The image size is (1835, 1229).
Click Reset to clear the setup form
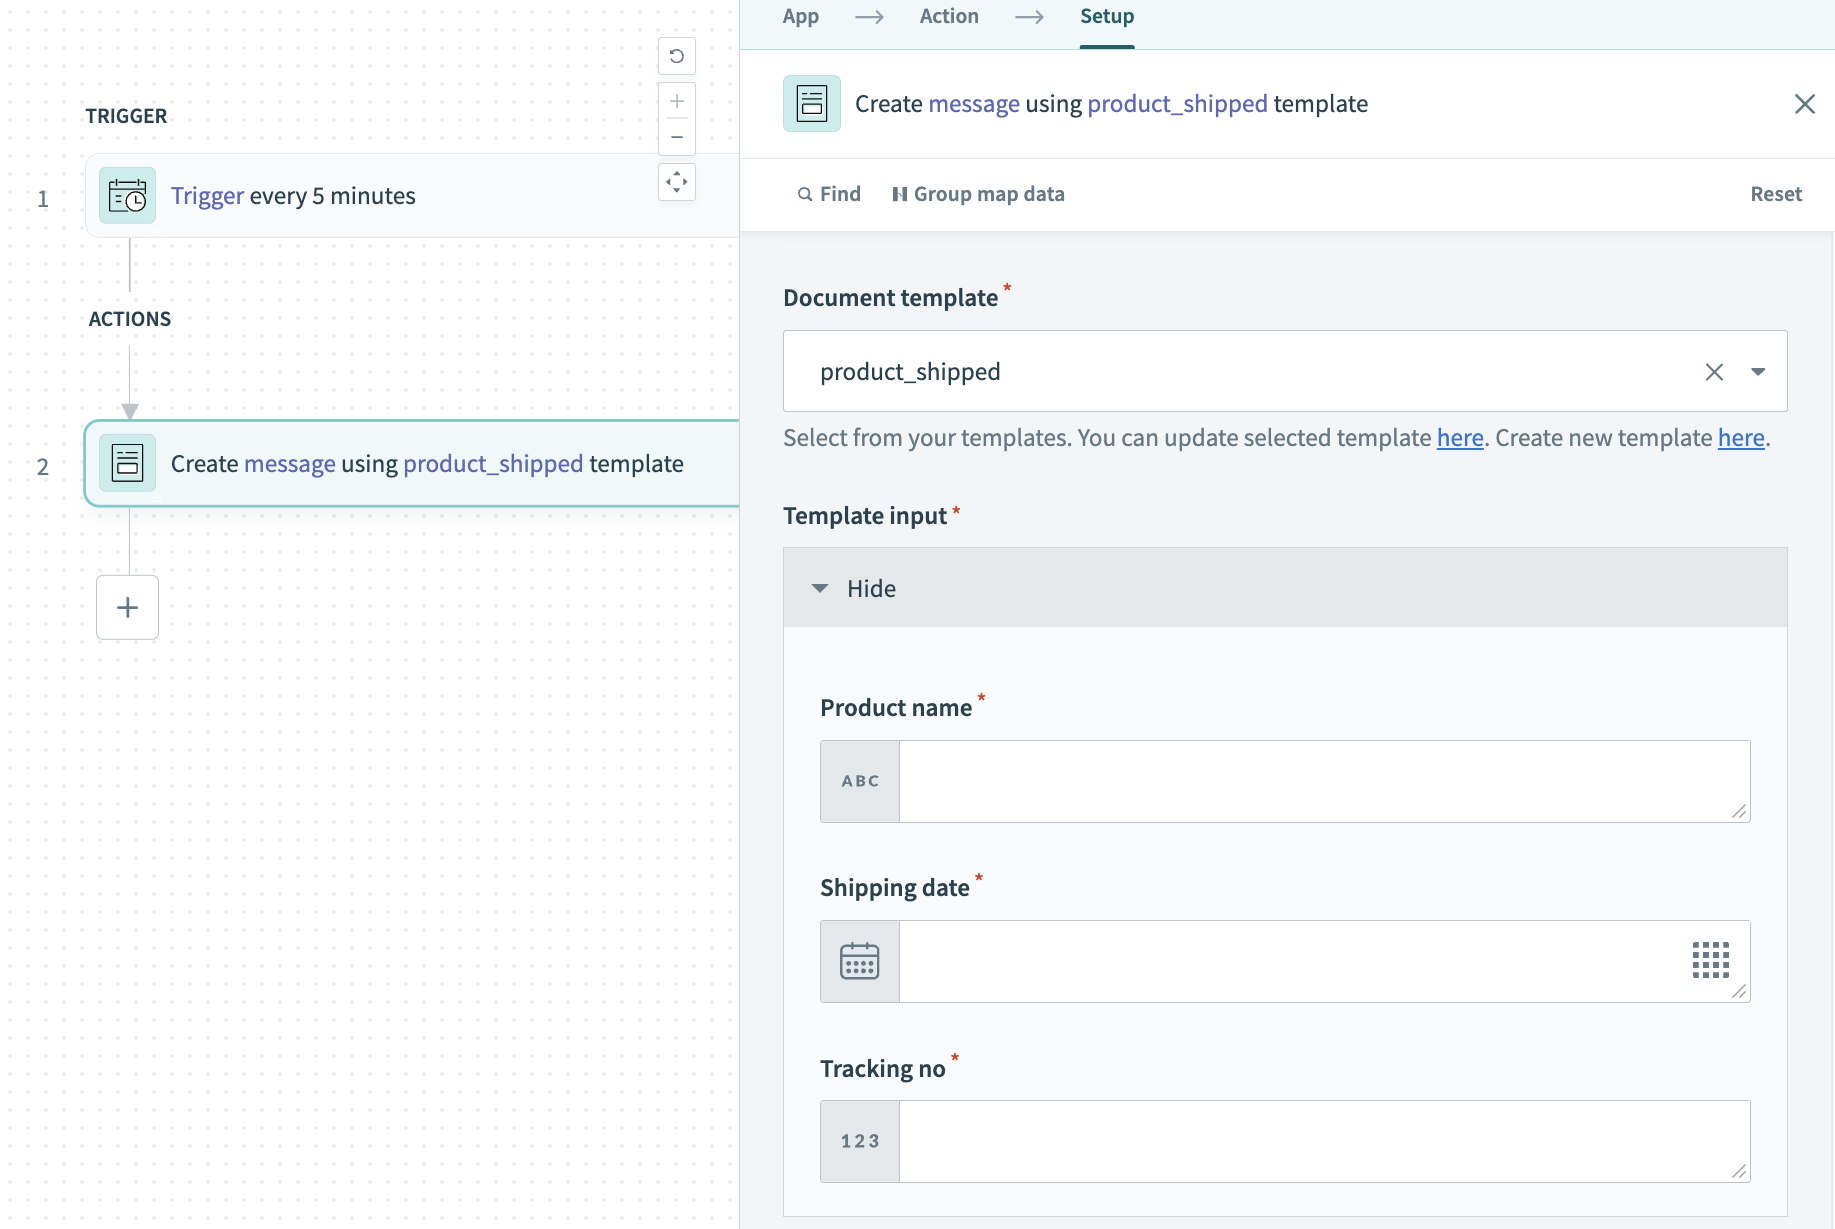coord(1775,194)
